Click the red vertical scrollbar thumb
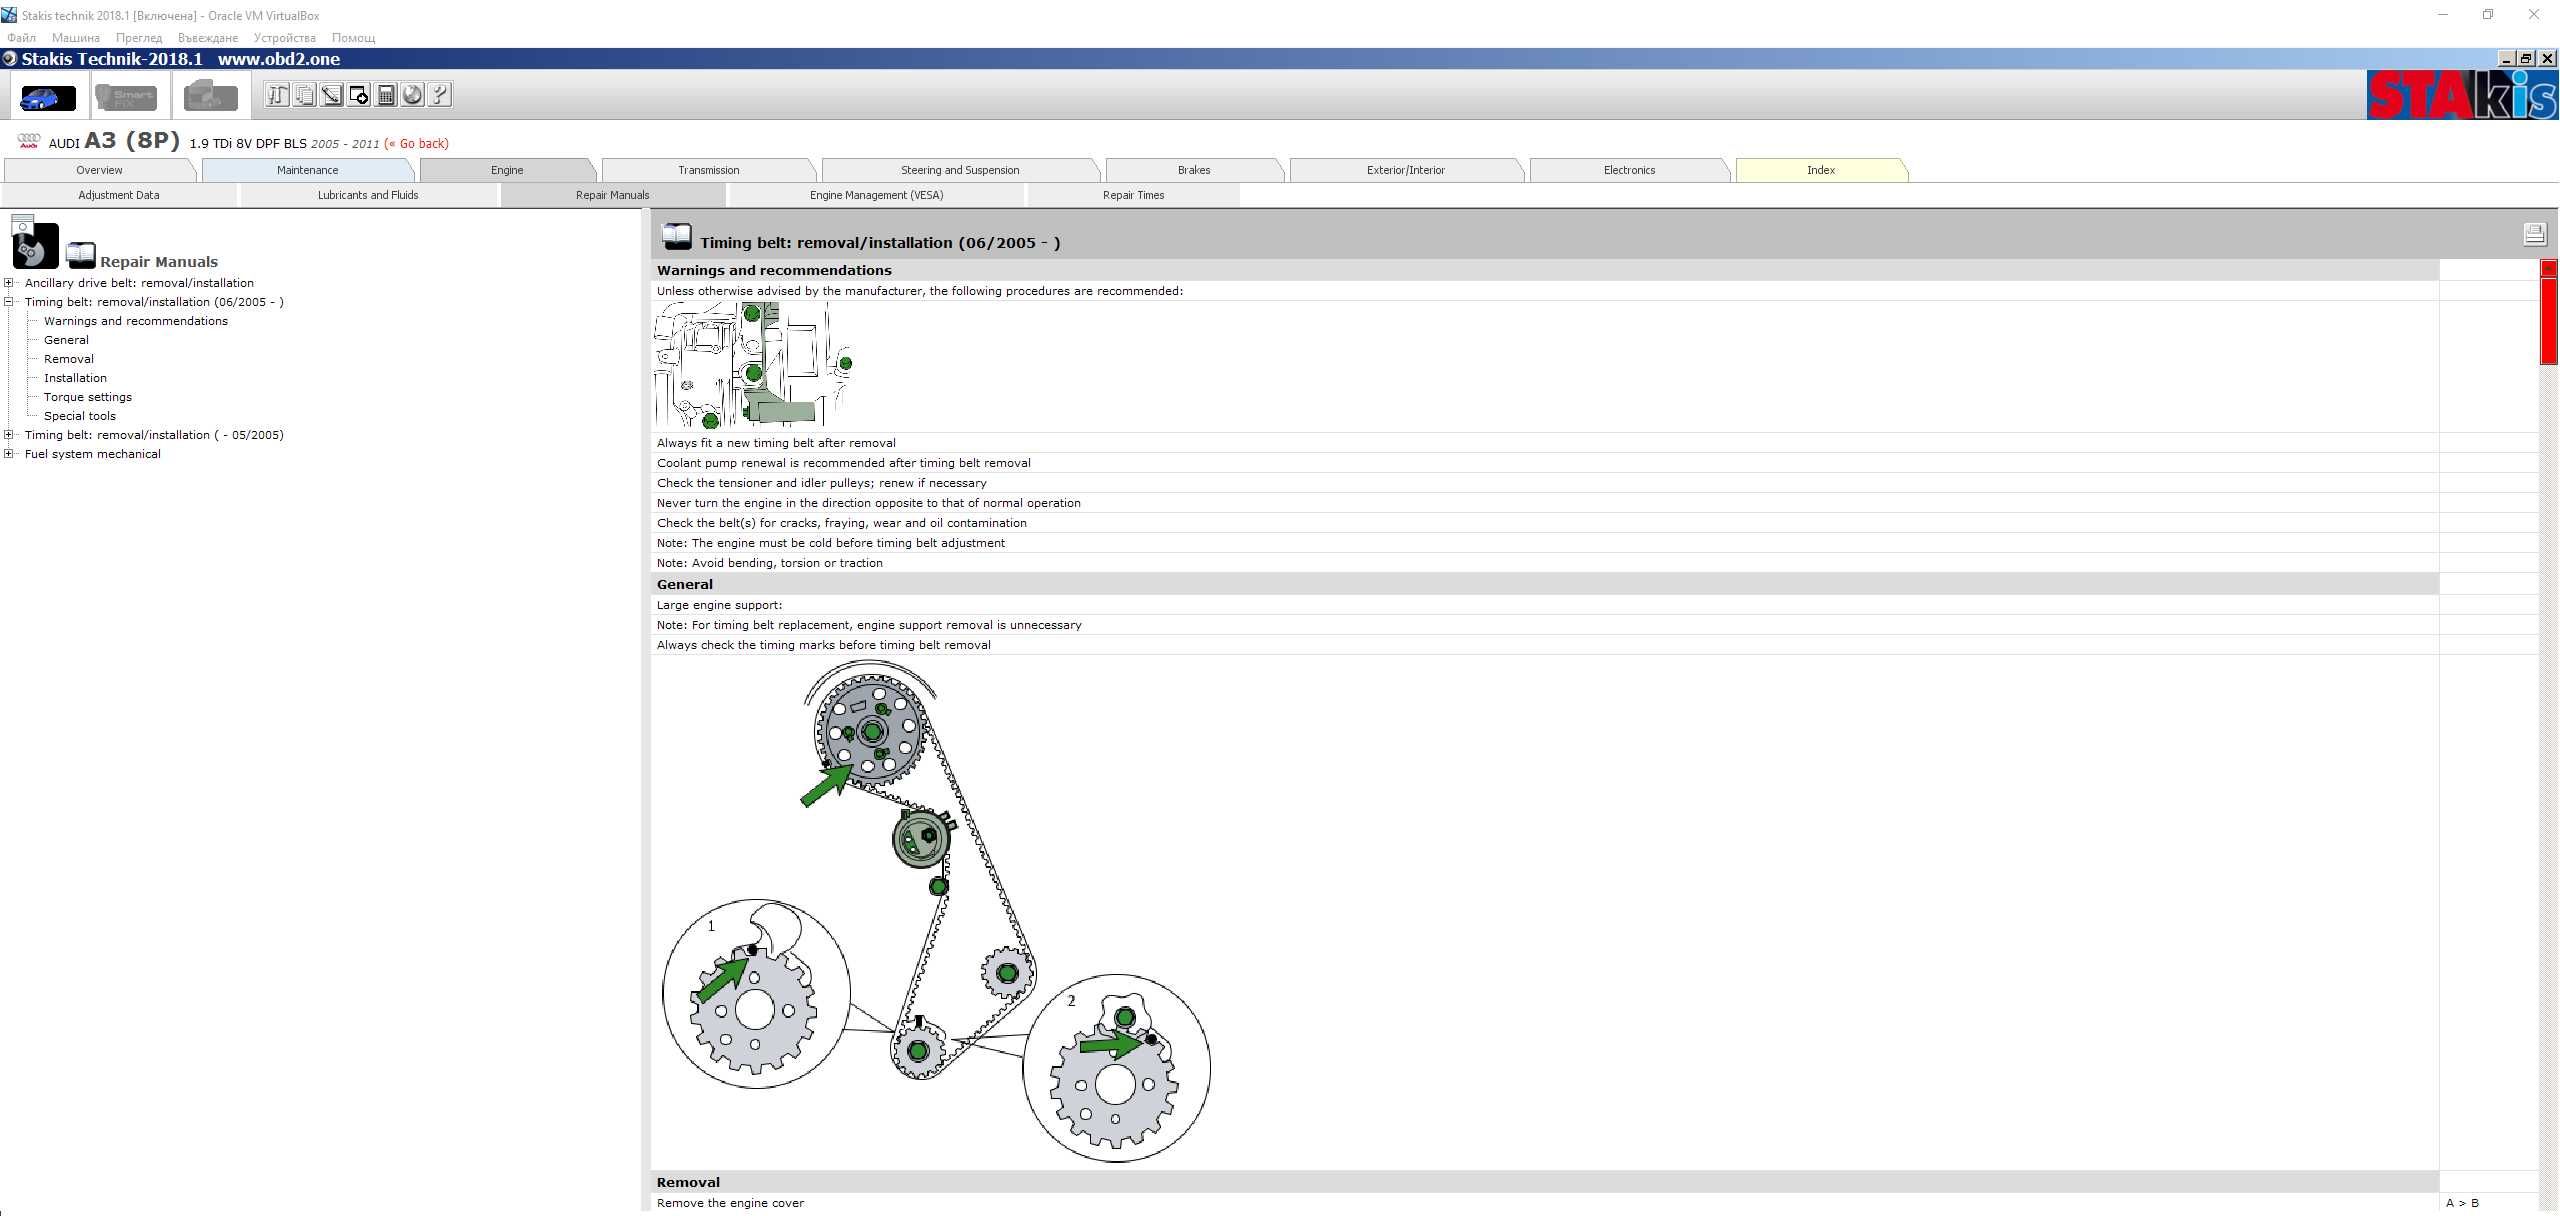Screen dimensions: 2560x1216 (2548, 320)
